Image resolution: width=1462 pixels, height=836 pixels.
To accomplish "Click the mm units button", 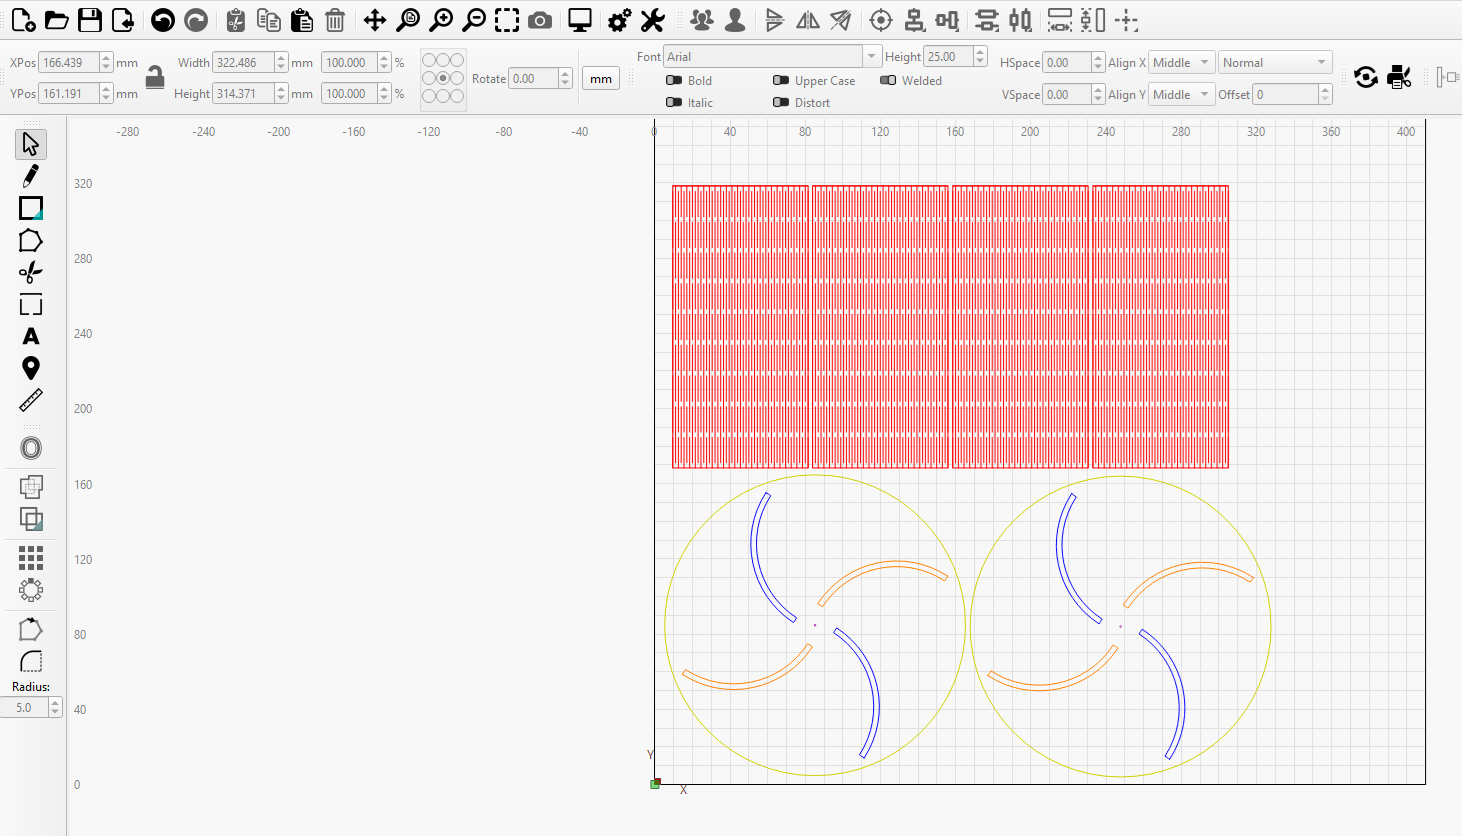I will 601,79.
